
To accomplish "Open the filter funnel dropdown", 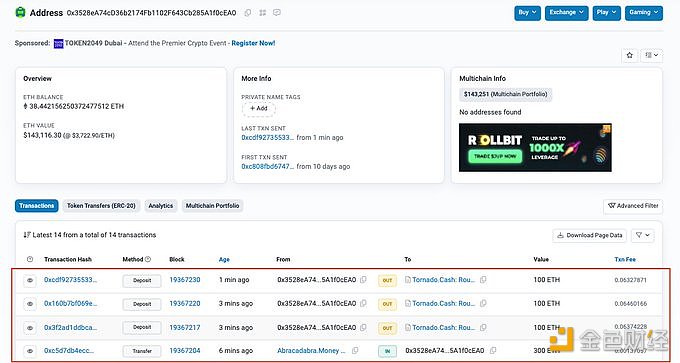I will tap(643, 235).
